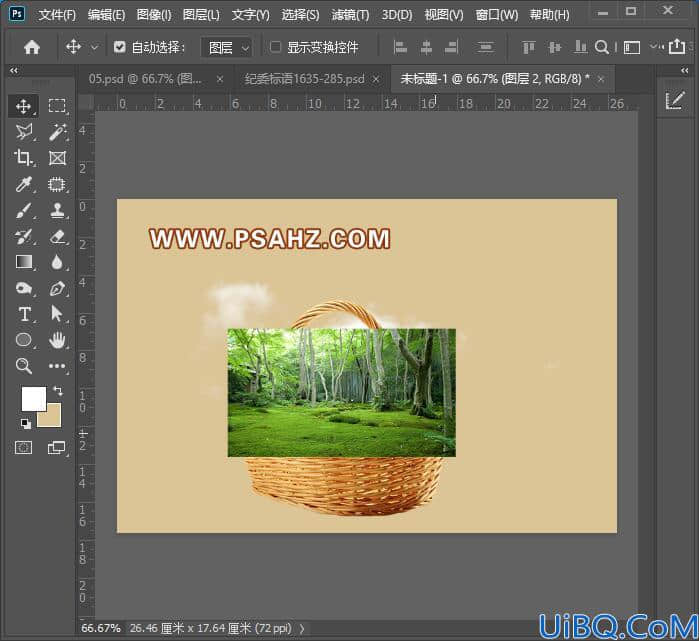Select the Hand tool
Image resolution: width=699 pixels, height=641 pixels.
[57, 340]
